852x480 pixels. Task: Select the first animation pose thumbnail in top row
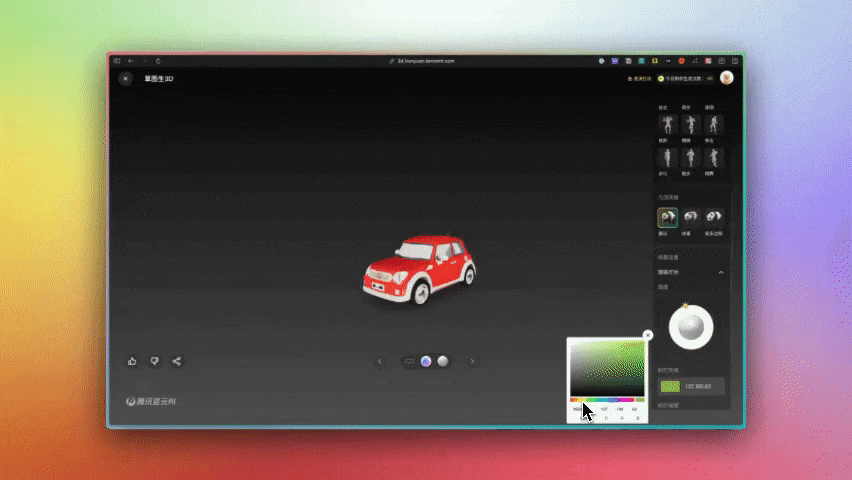click(x=668, y=124)
